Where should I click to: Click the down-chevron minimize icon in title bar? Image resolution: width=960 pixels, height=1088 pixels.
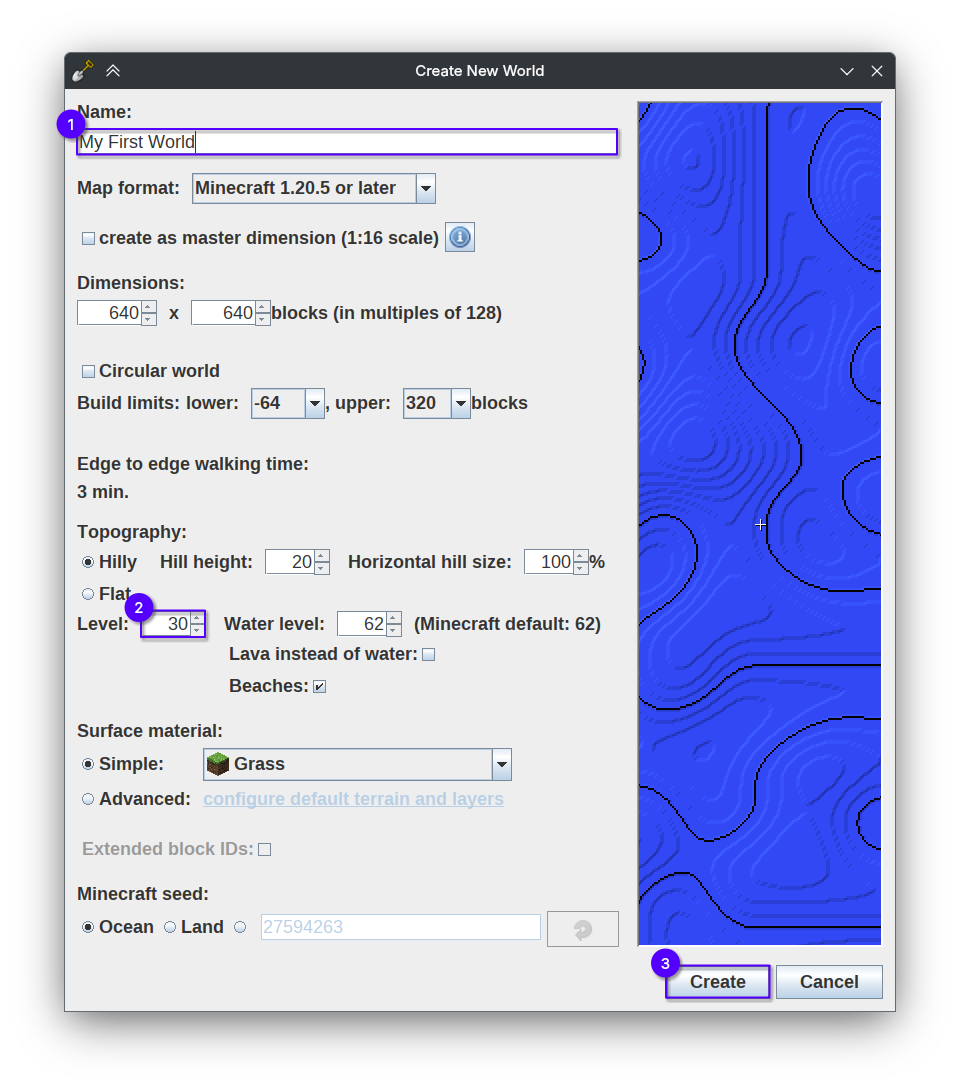(x=847, y=71)
